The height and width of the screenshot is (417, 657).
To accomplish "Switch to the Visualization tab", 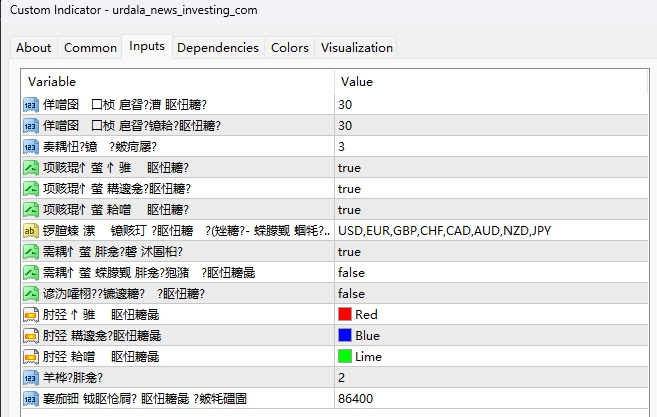I will tap(357, 48).
